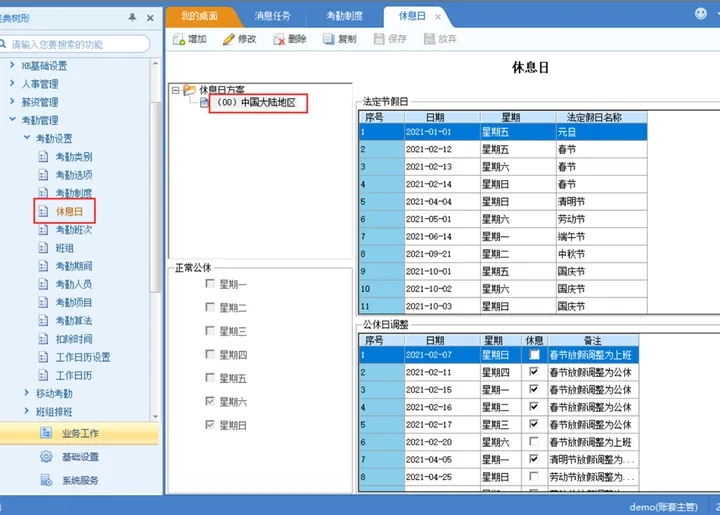Viewport: 720px width, 515px height.
Task: Uncheck the 星期日 checkbox
Action: [210, 425]
